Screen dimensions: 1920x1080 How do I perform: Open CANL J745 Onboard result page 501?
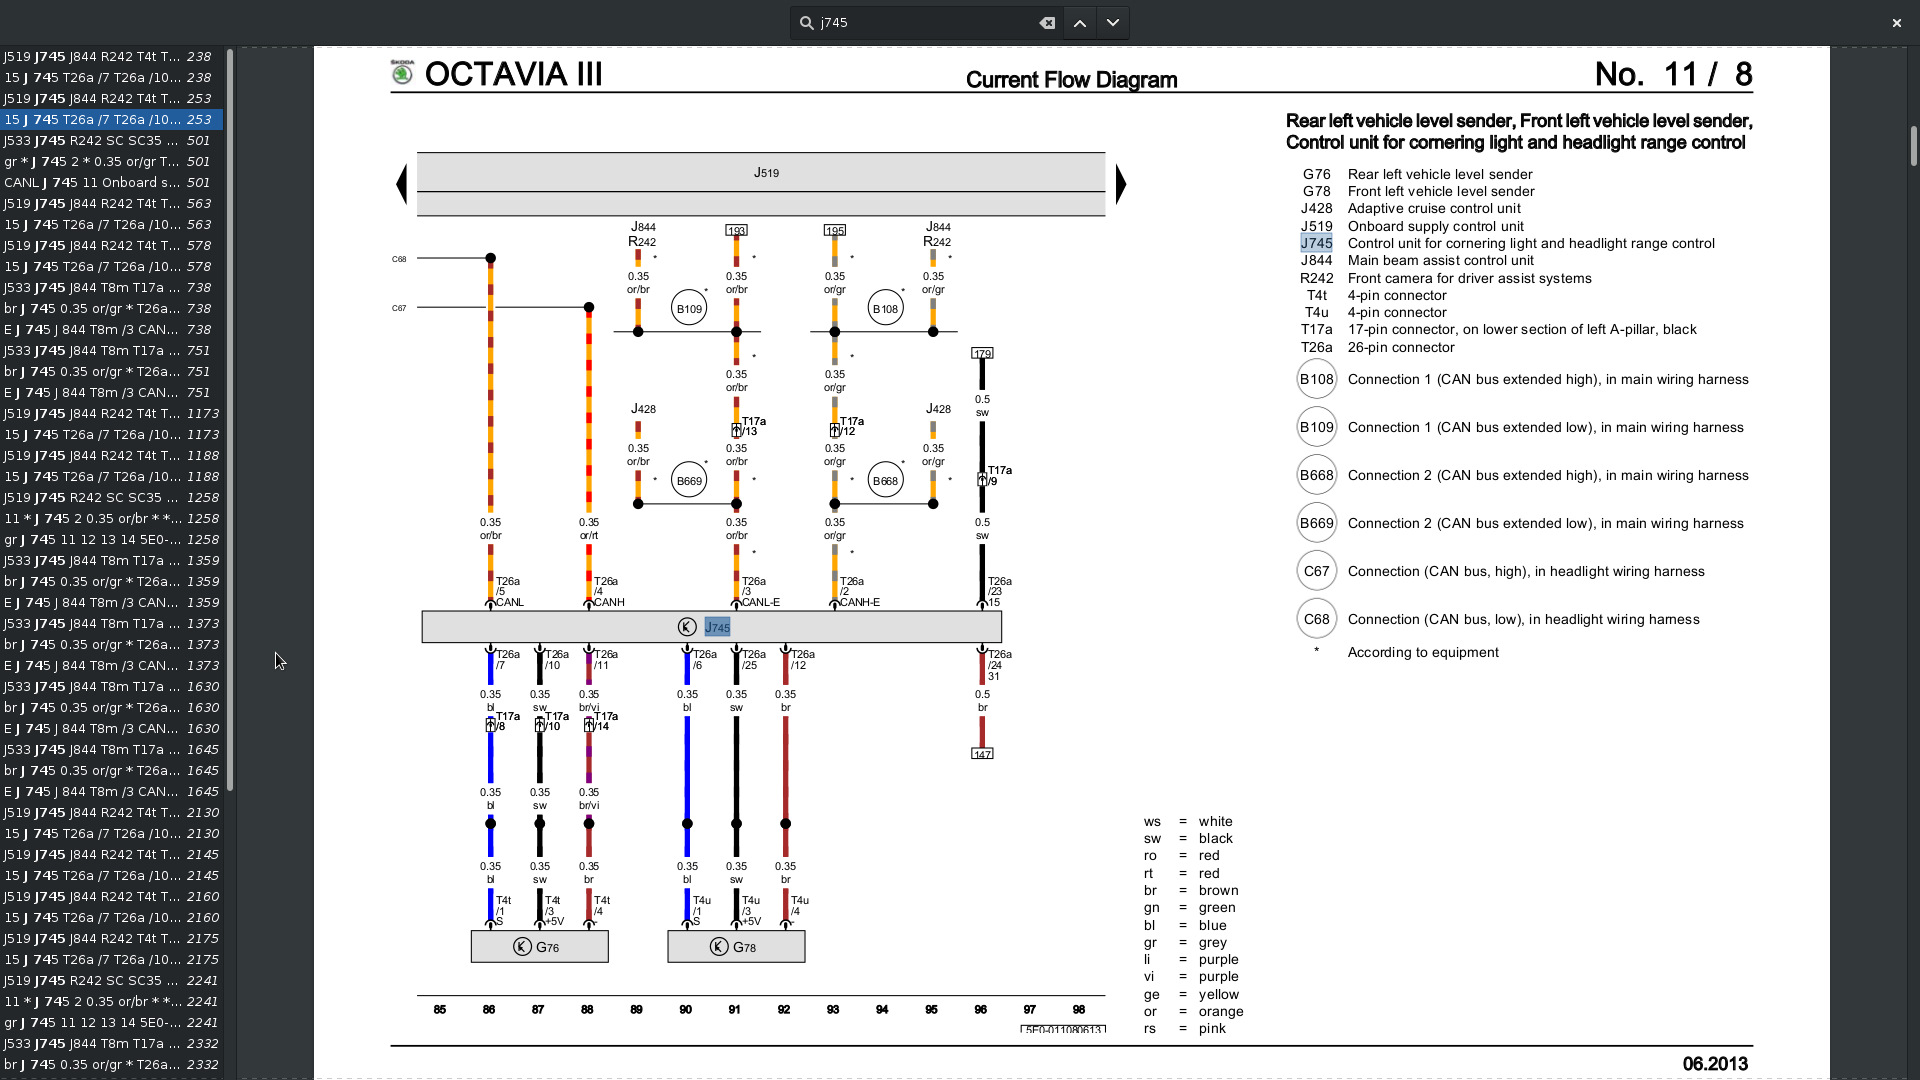point(110,183)
